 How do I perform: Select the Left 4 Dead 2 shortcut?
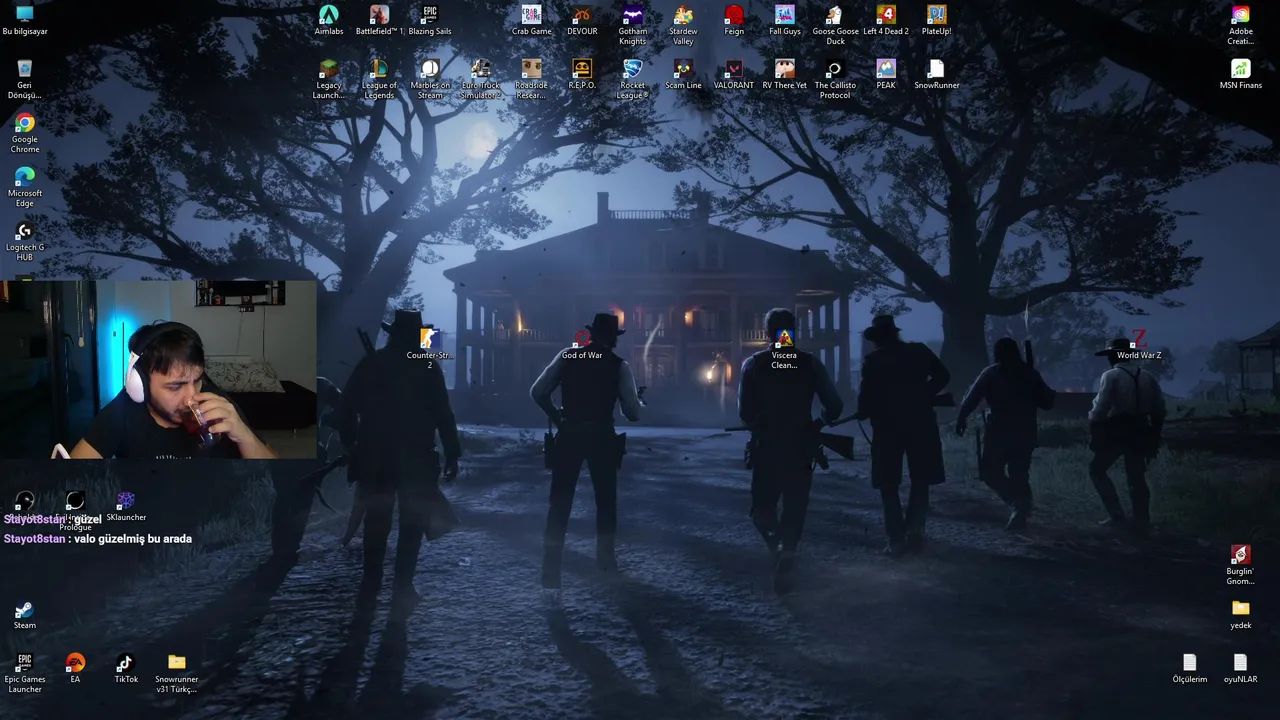886,20
